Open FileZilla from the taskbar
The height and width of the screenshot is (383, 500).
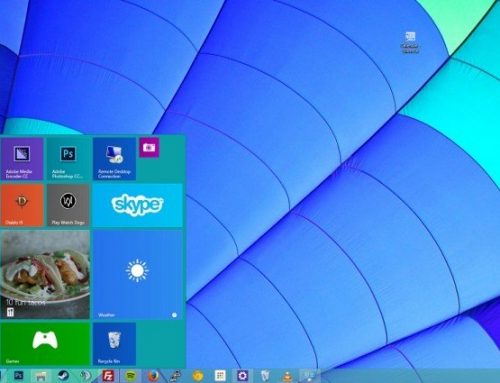108,376
